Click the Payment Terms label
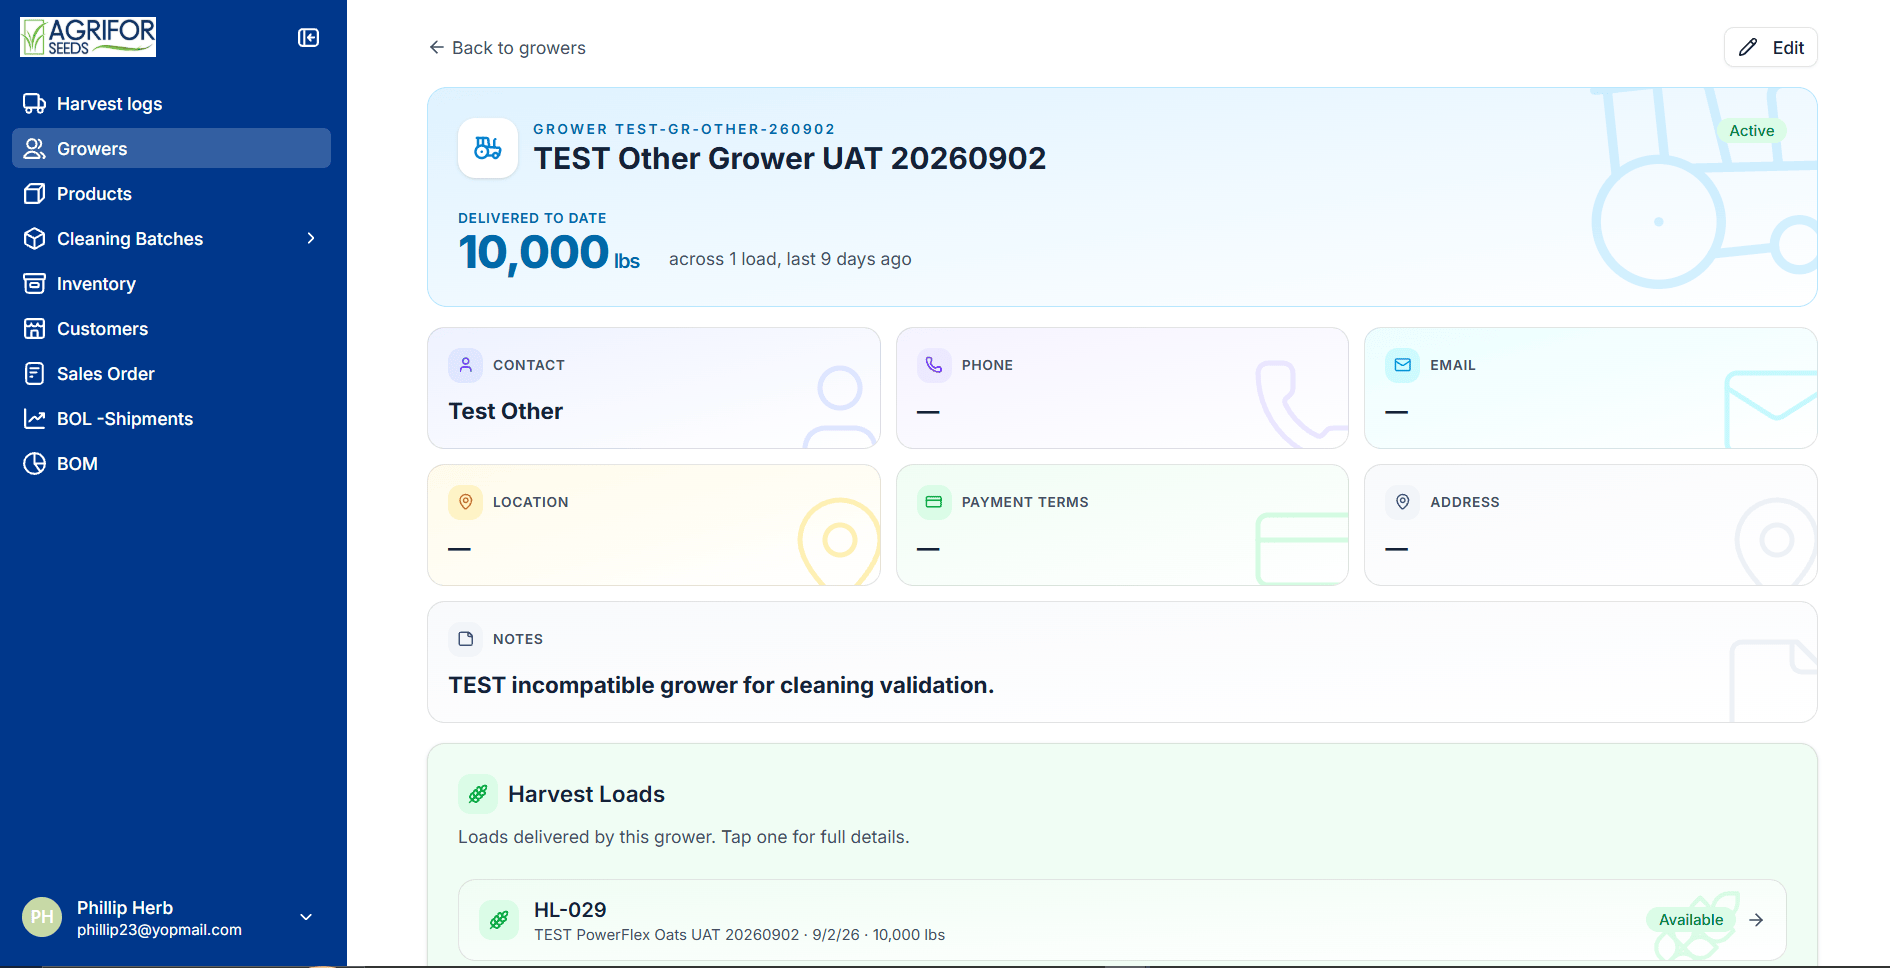The width and height of the screenshot is (1890, 968). coord(1025,502)
